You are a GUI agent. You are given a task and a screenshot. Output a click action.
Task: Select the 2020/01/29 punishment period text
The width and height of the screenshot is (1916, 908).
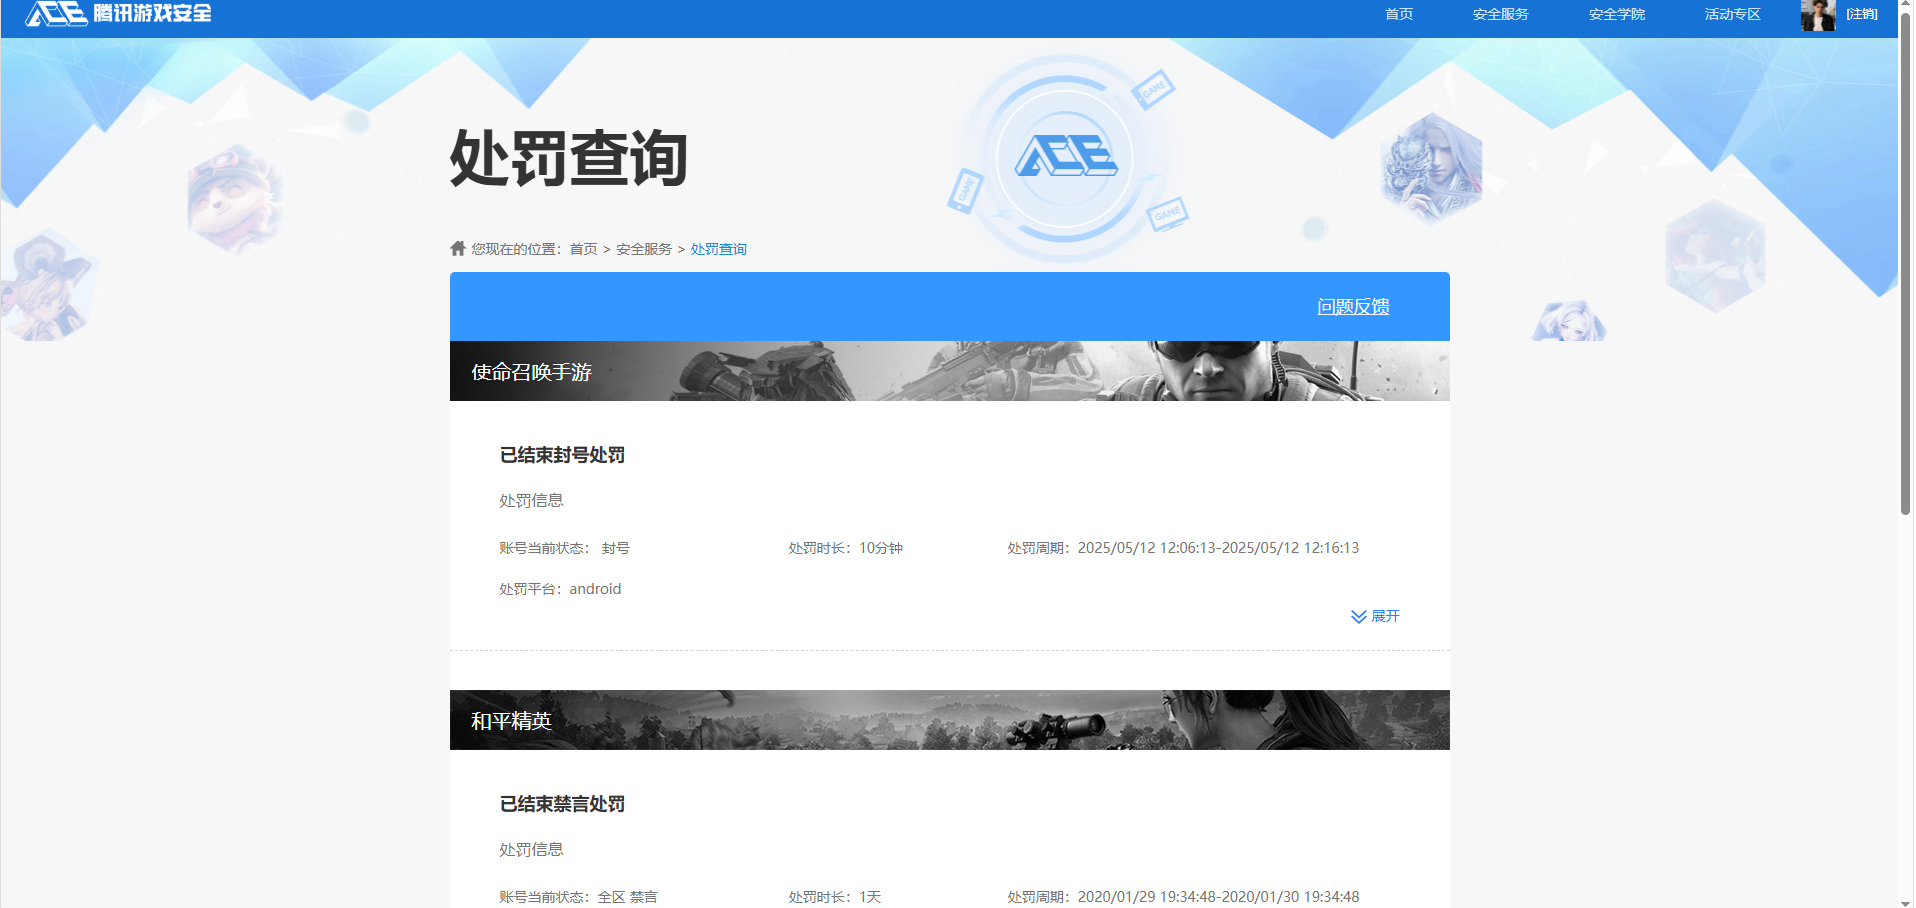1183,897
